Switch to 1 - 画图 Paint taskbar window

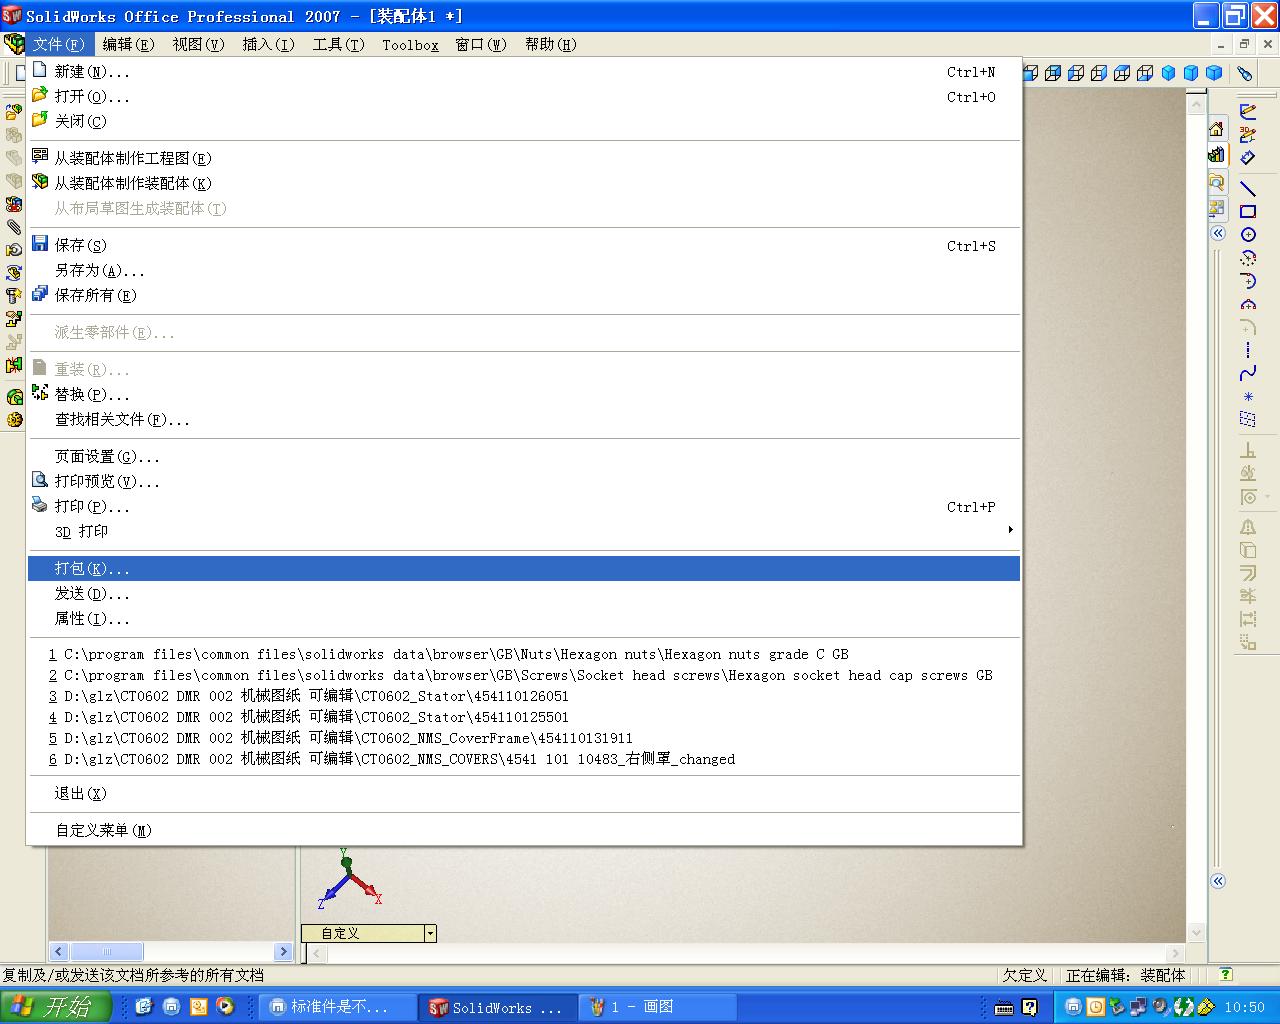(658, 1007)
